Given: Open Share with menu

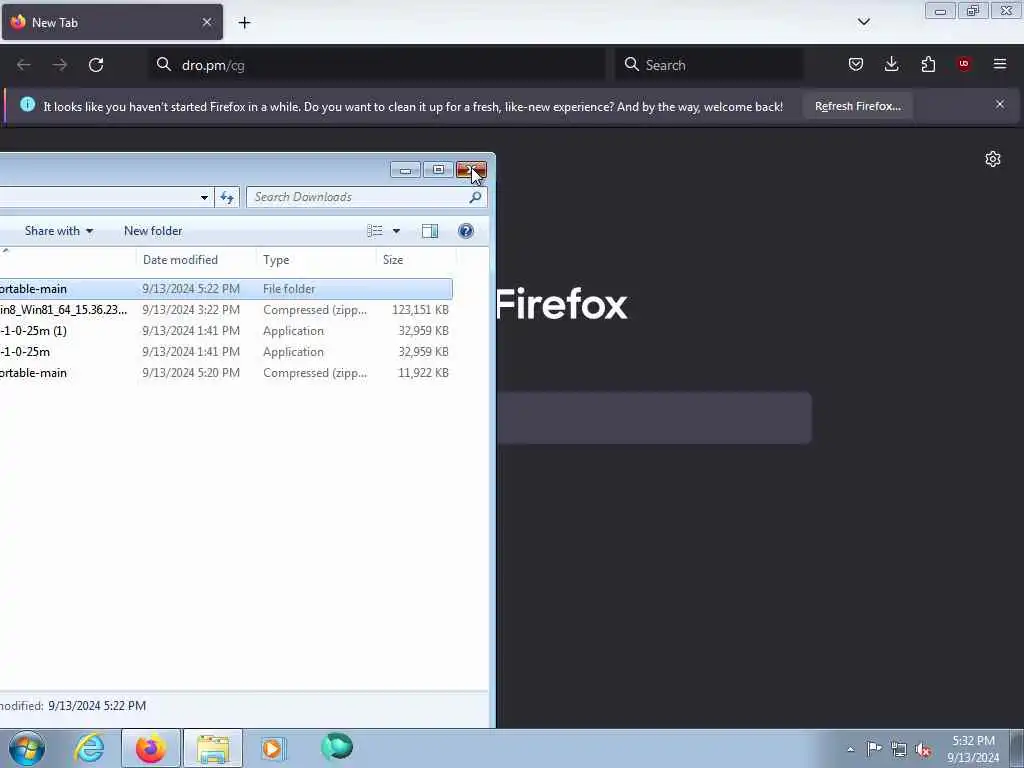Looking at the screenshot, I should coord(59,231).
